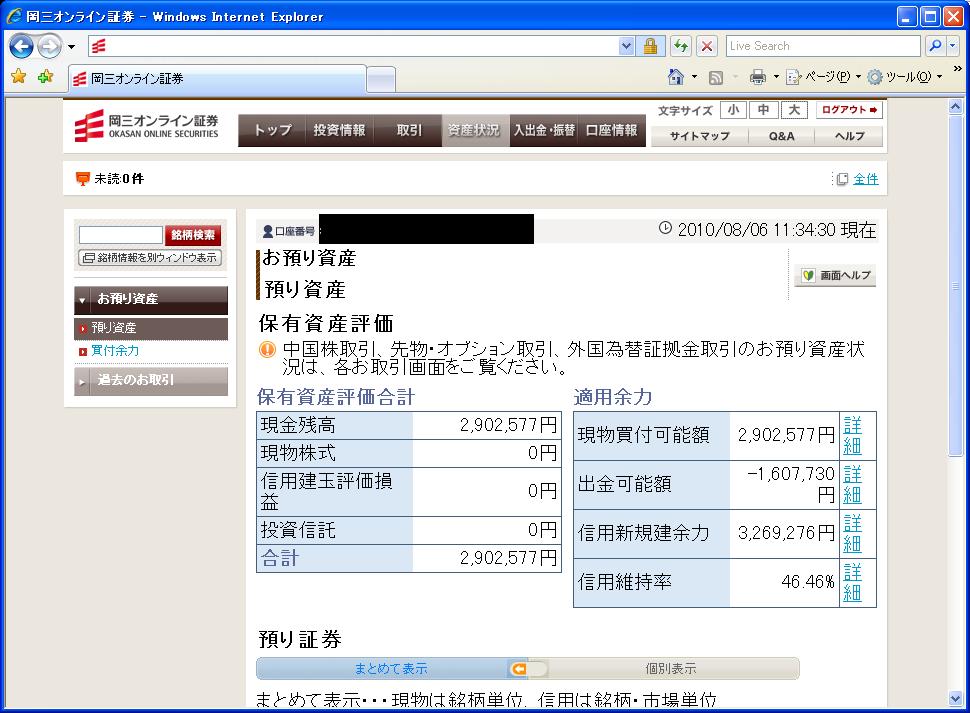Click the Stop loading icon
970x713 pixels.
click(707, 46)
